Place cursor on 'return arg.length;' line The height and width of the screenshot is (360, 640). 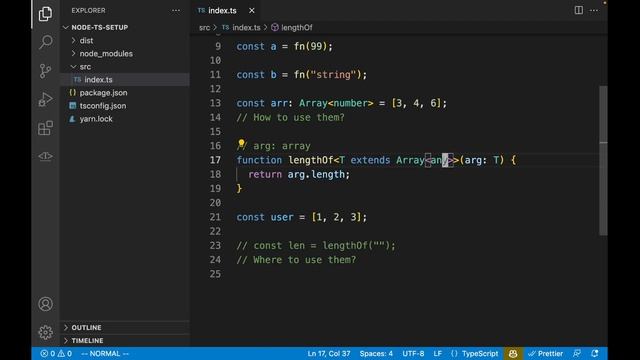(299, 175)
